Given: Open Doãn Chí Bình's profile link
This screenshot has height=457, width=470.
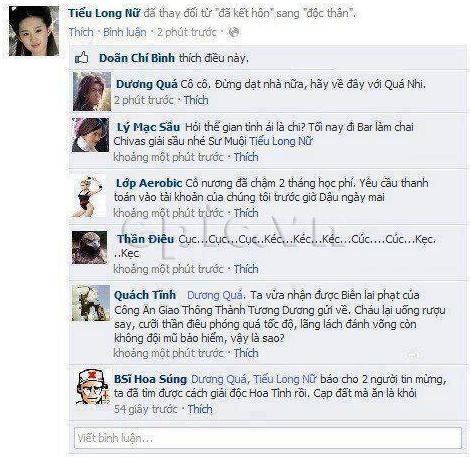Looking at the screenshot, I should coord(137,58).
